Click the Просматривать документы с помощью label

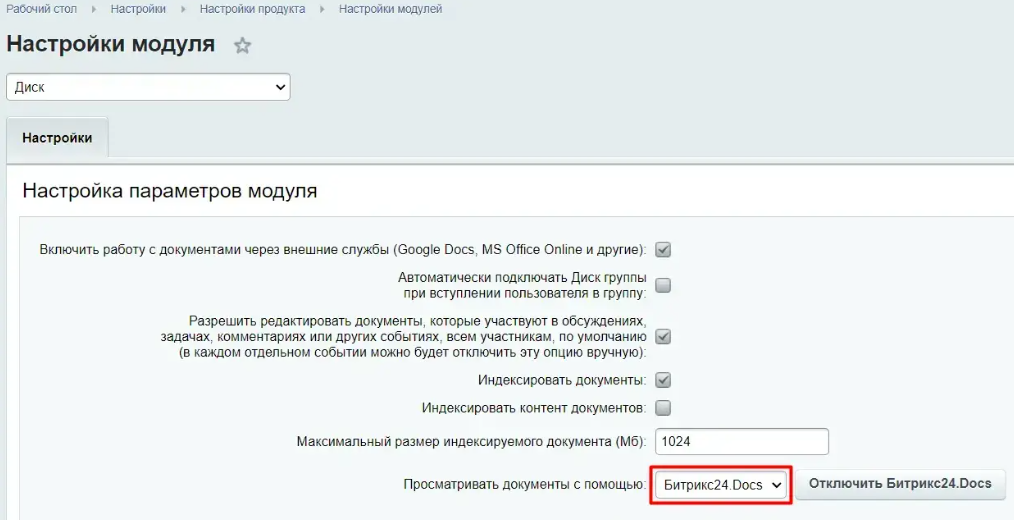coord(524,485)
